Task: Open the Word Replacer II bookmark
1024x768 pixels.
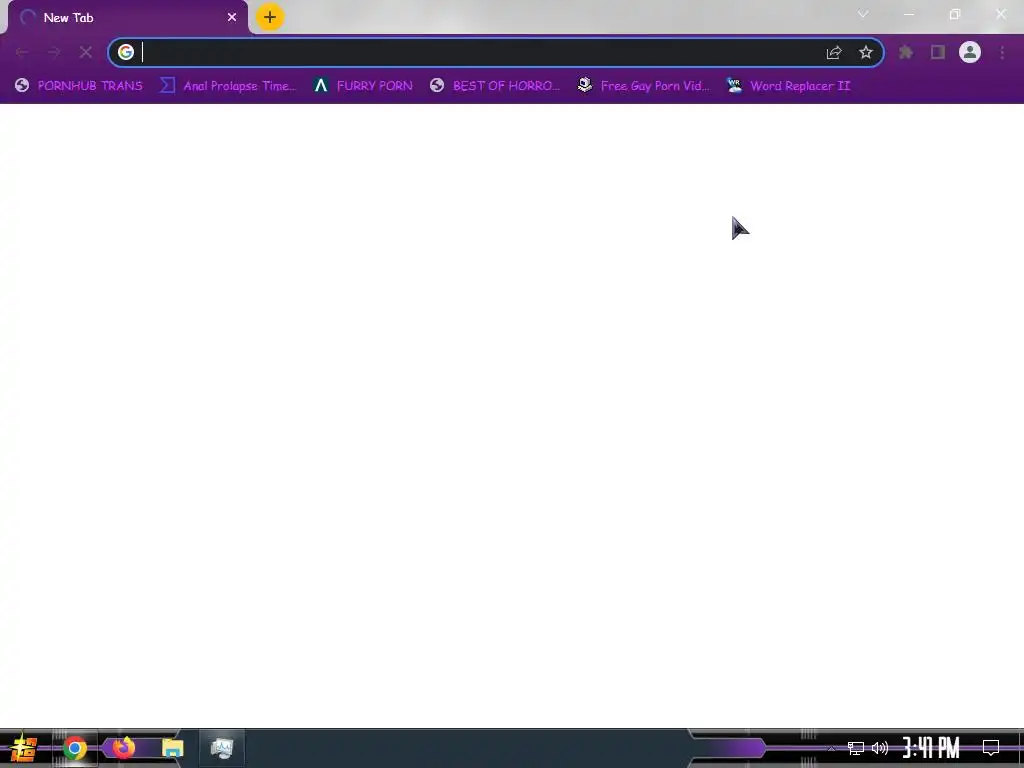Action: (x=789, y=86)
